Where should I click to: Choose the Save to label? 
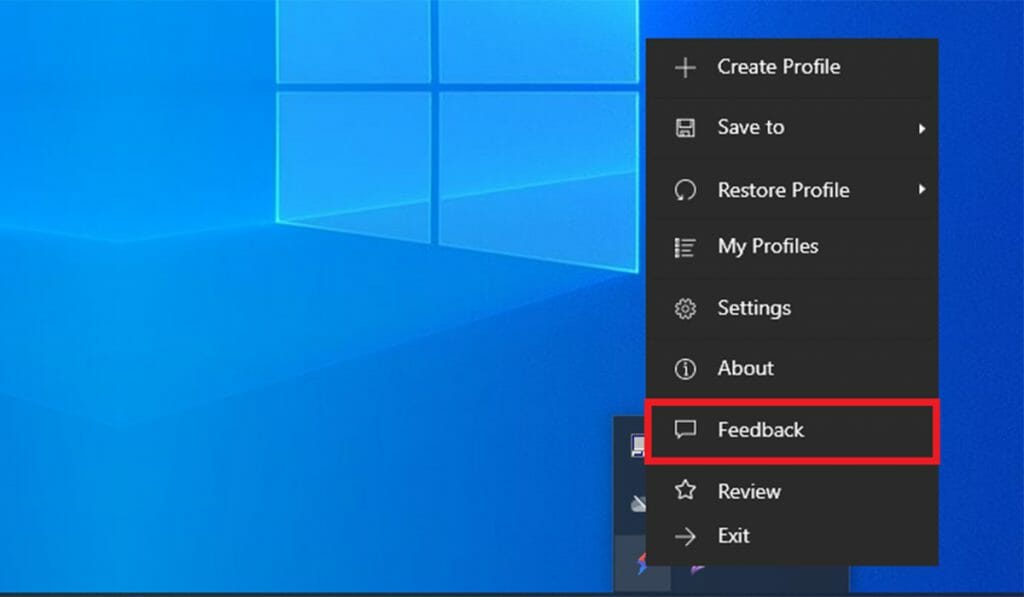[750, 127]
